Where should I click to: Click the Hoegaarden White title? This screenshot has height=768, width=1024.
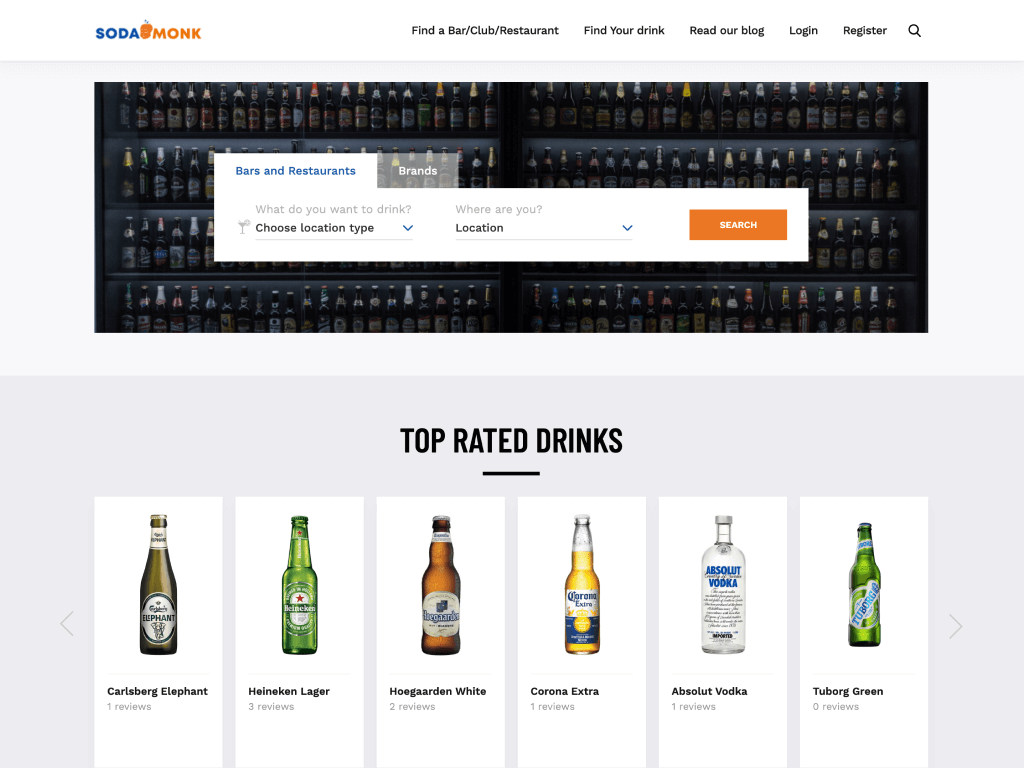click(438, 691)
